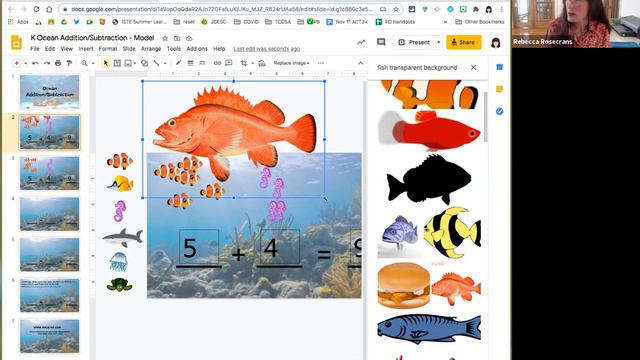
Task: Open the Format menu
Action: (x=108, y=49)
